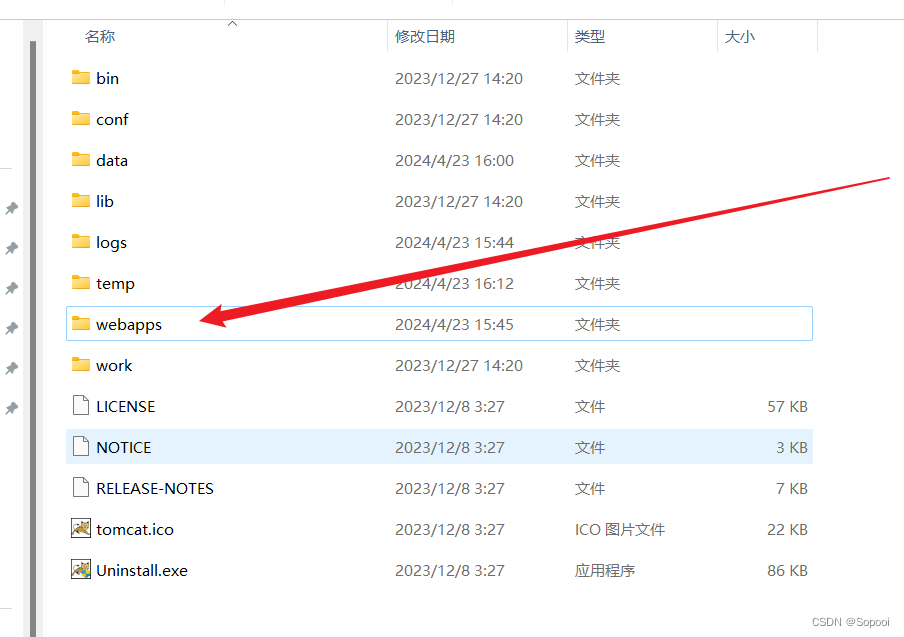Image resolution: width=904 pixels, height=637 pixels.
Task: Toggle the topmost pin in left sidebar
Action: [x=12, y=209]
